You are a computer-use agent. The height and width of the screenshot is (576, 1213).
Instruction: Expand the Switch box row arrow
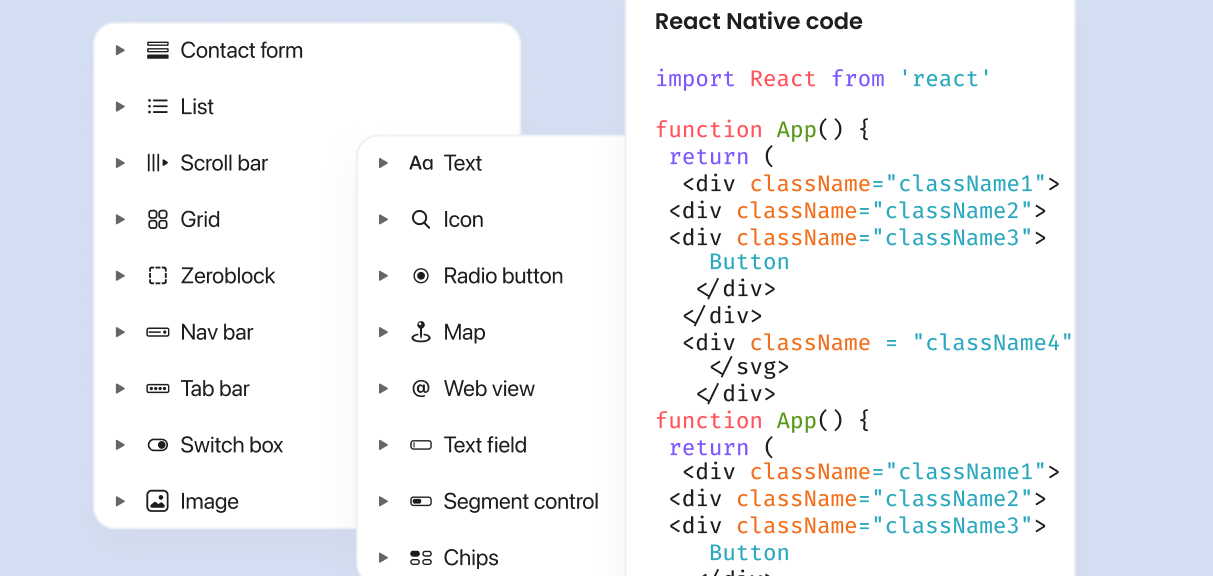[x=120, y=445]
